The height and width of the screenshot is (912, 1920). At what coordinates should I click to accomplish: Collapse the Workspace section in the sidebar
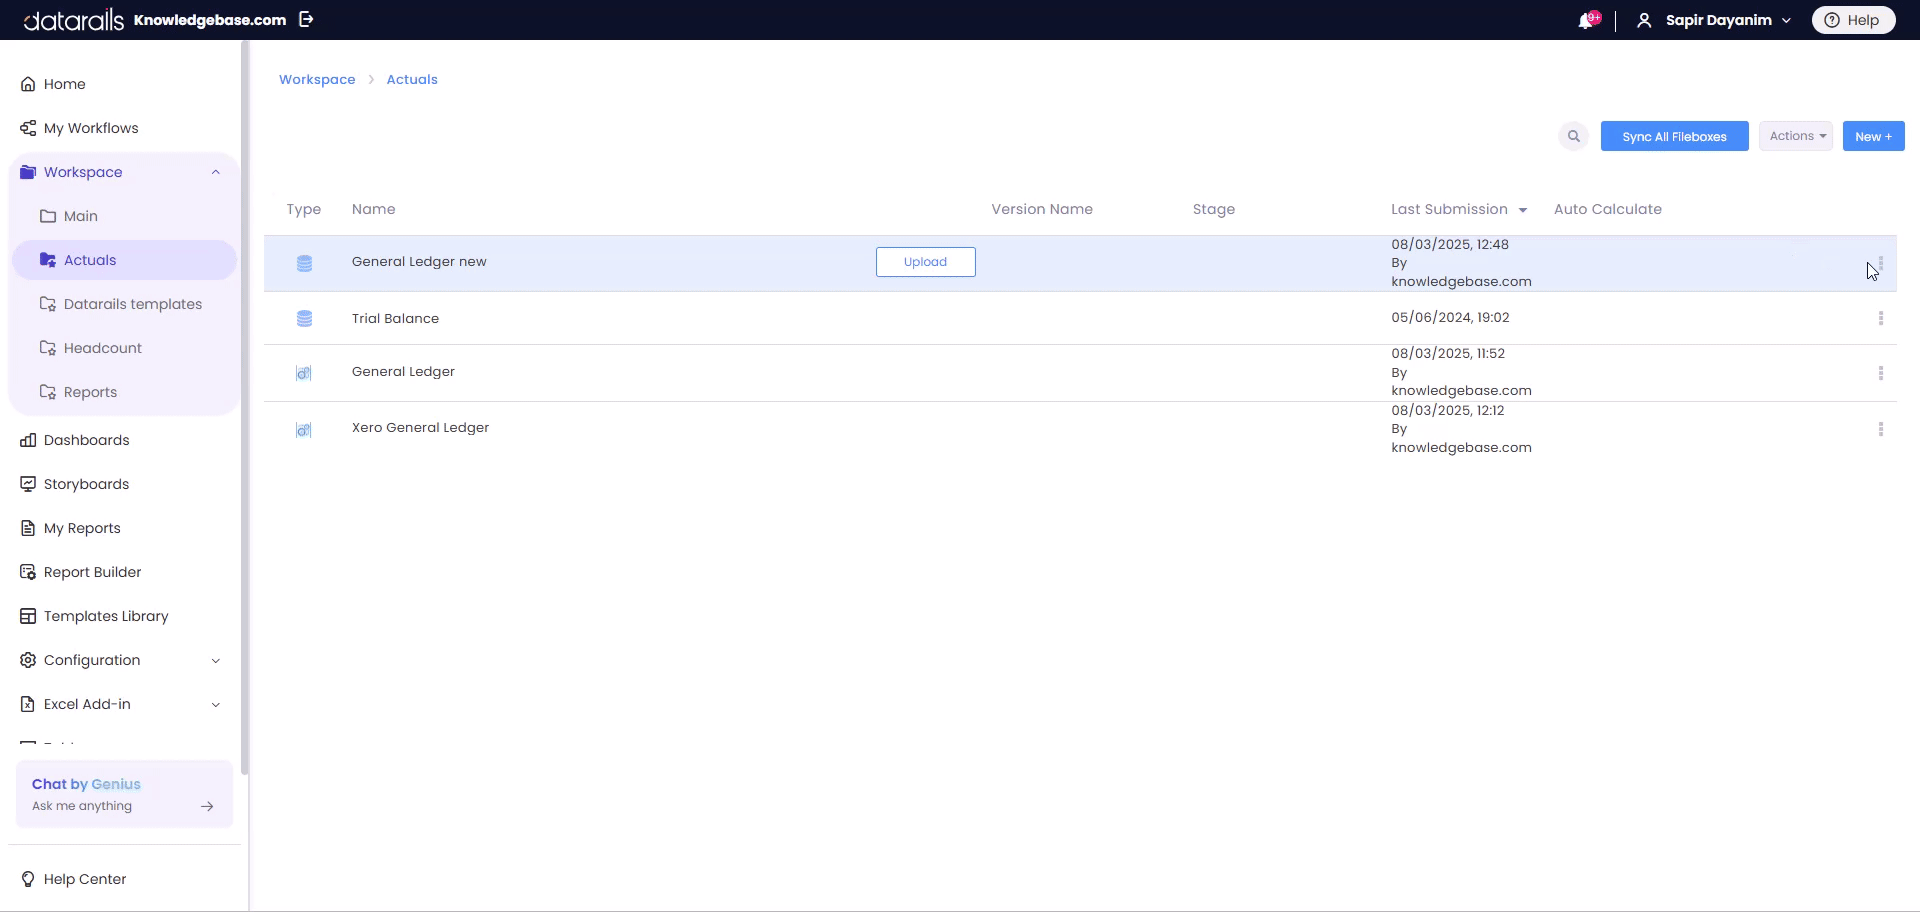pos(216,172)
